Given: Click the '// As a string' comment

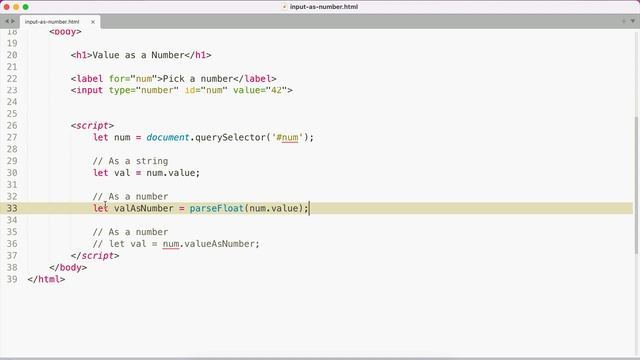Looking at the screenshot, I should (x=130, y=161).
